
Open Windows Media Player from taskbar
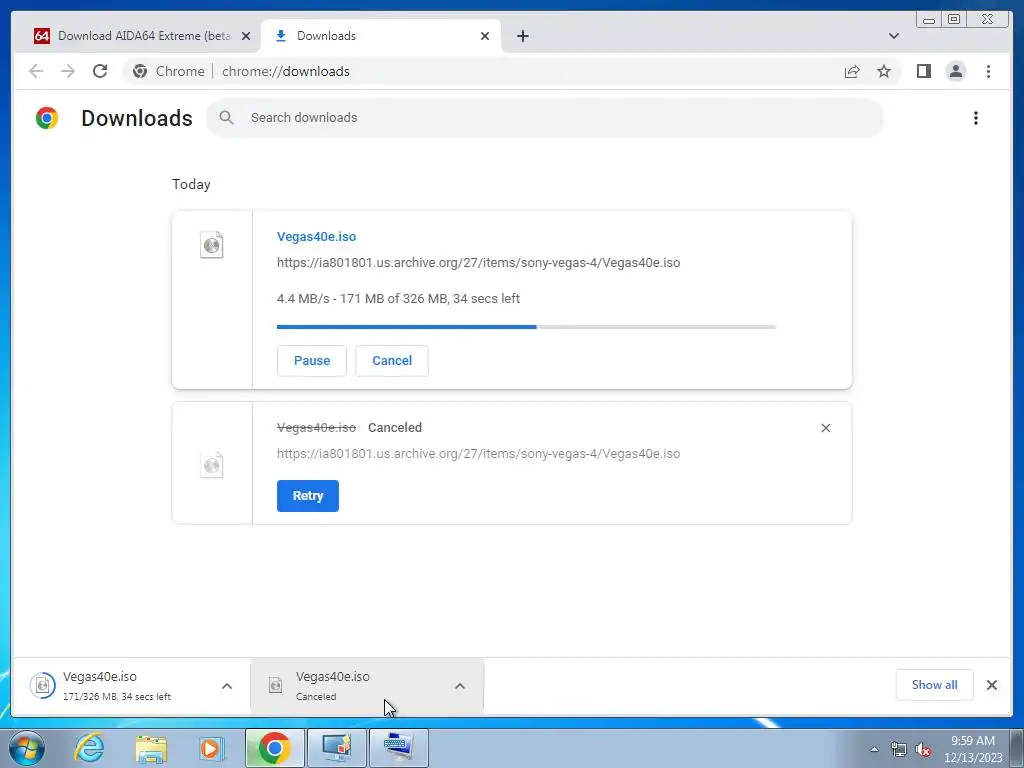[211, 748]
